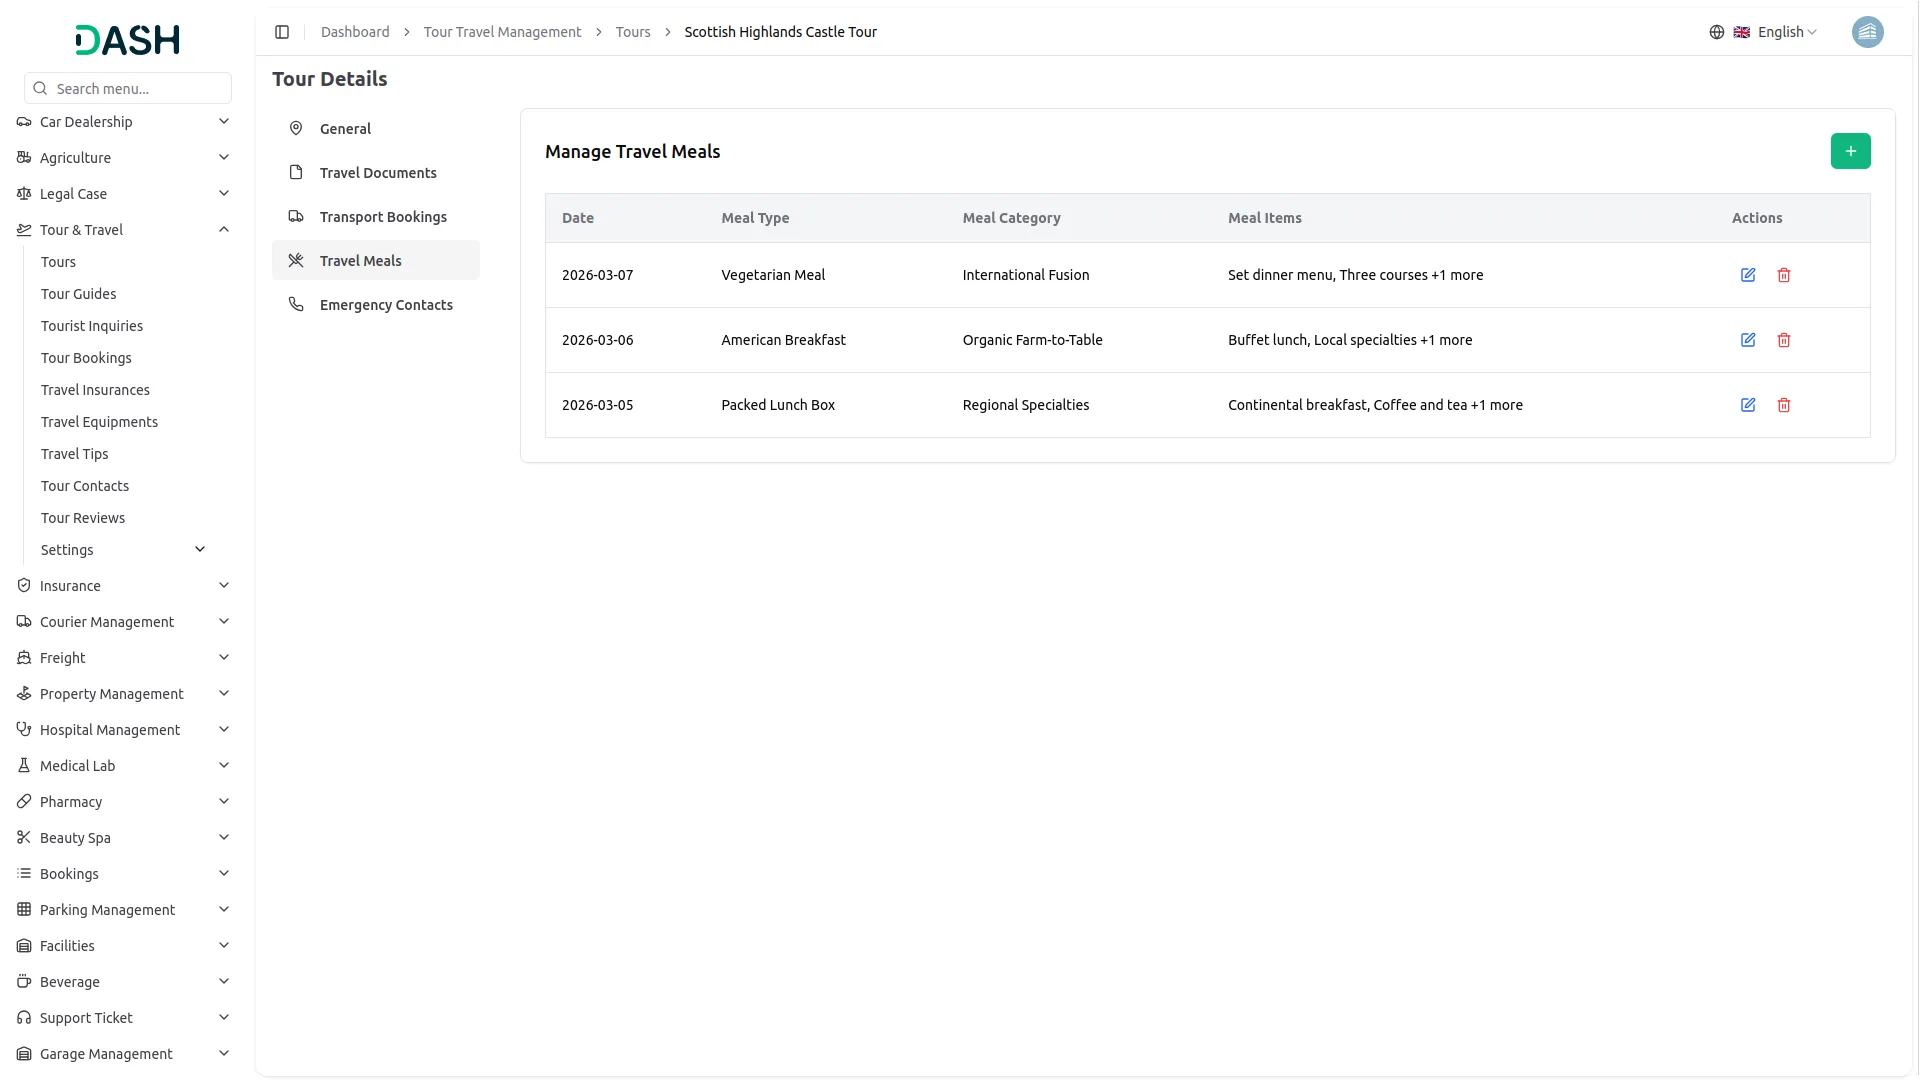Expand the Agriculture menu chevron
The image size is (1920, 1080).
coord(224,158)
